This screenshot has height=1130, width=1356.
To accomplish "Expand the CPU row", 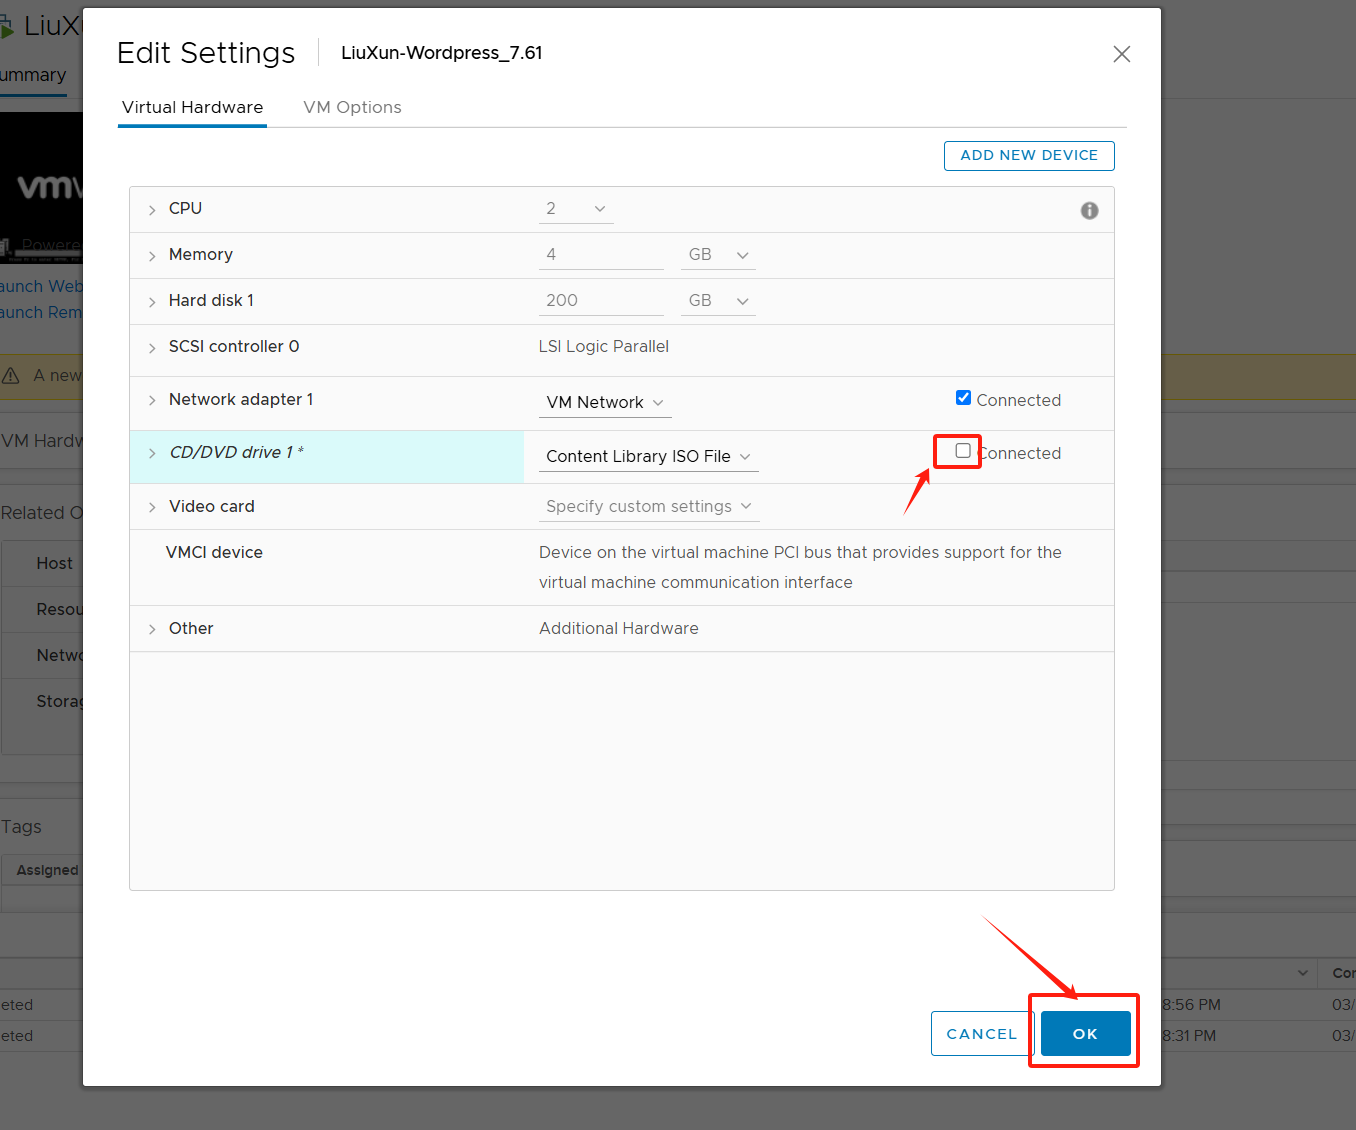I will pyautogui.click(x=152, y=209).
